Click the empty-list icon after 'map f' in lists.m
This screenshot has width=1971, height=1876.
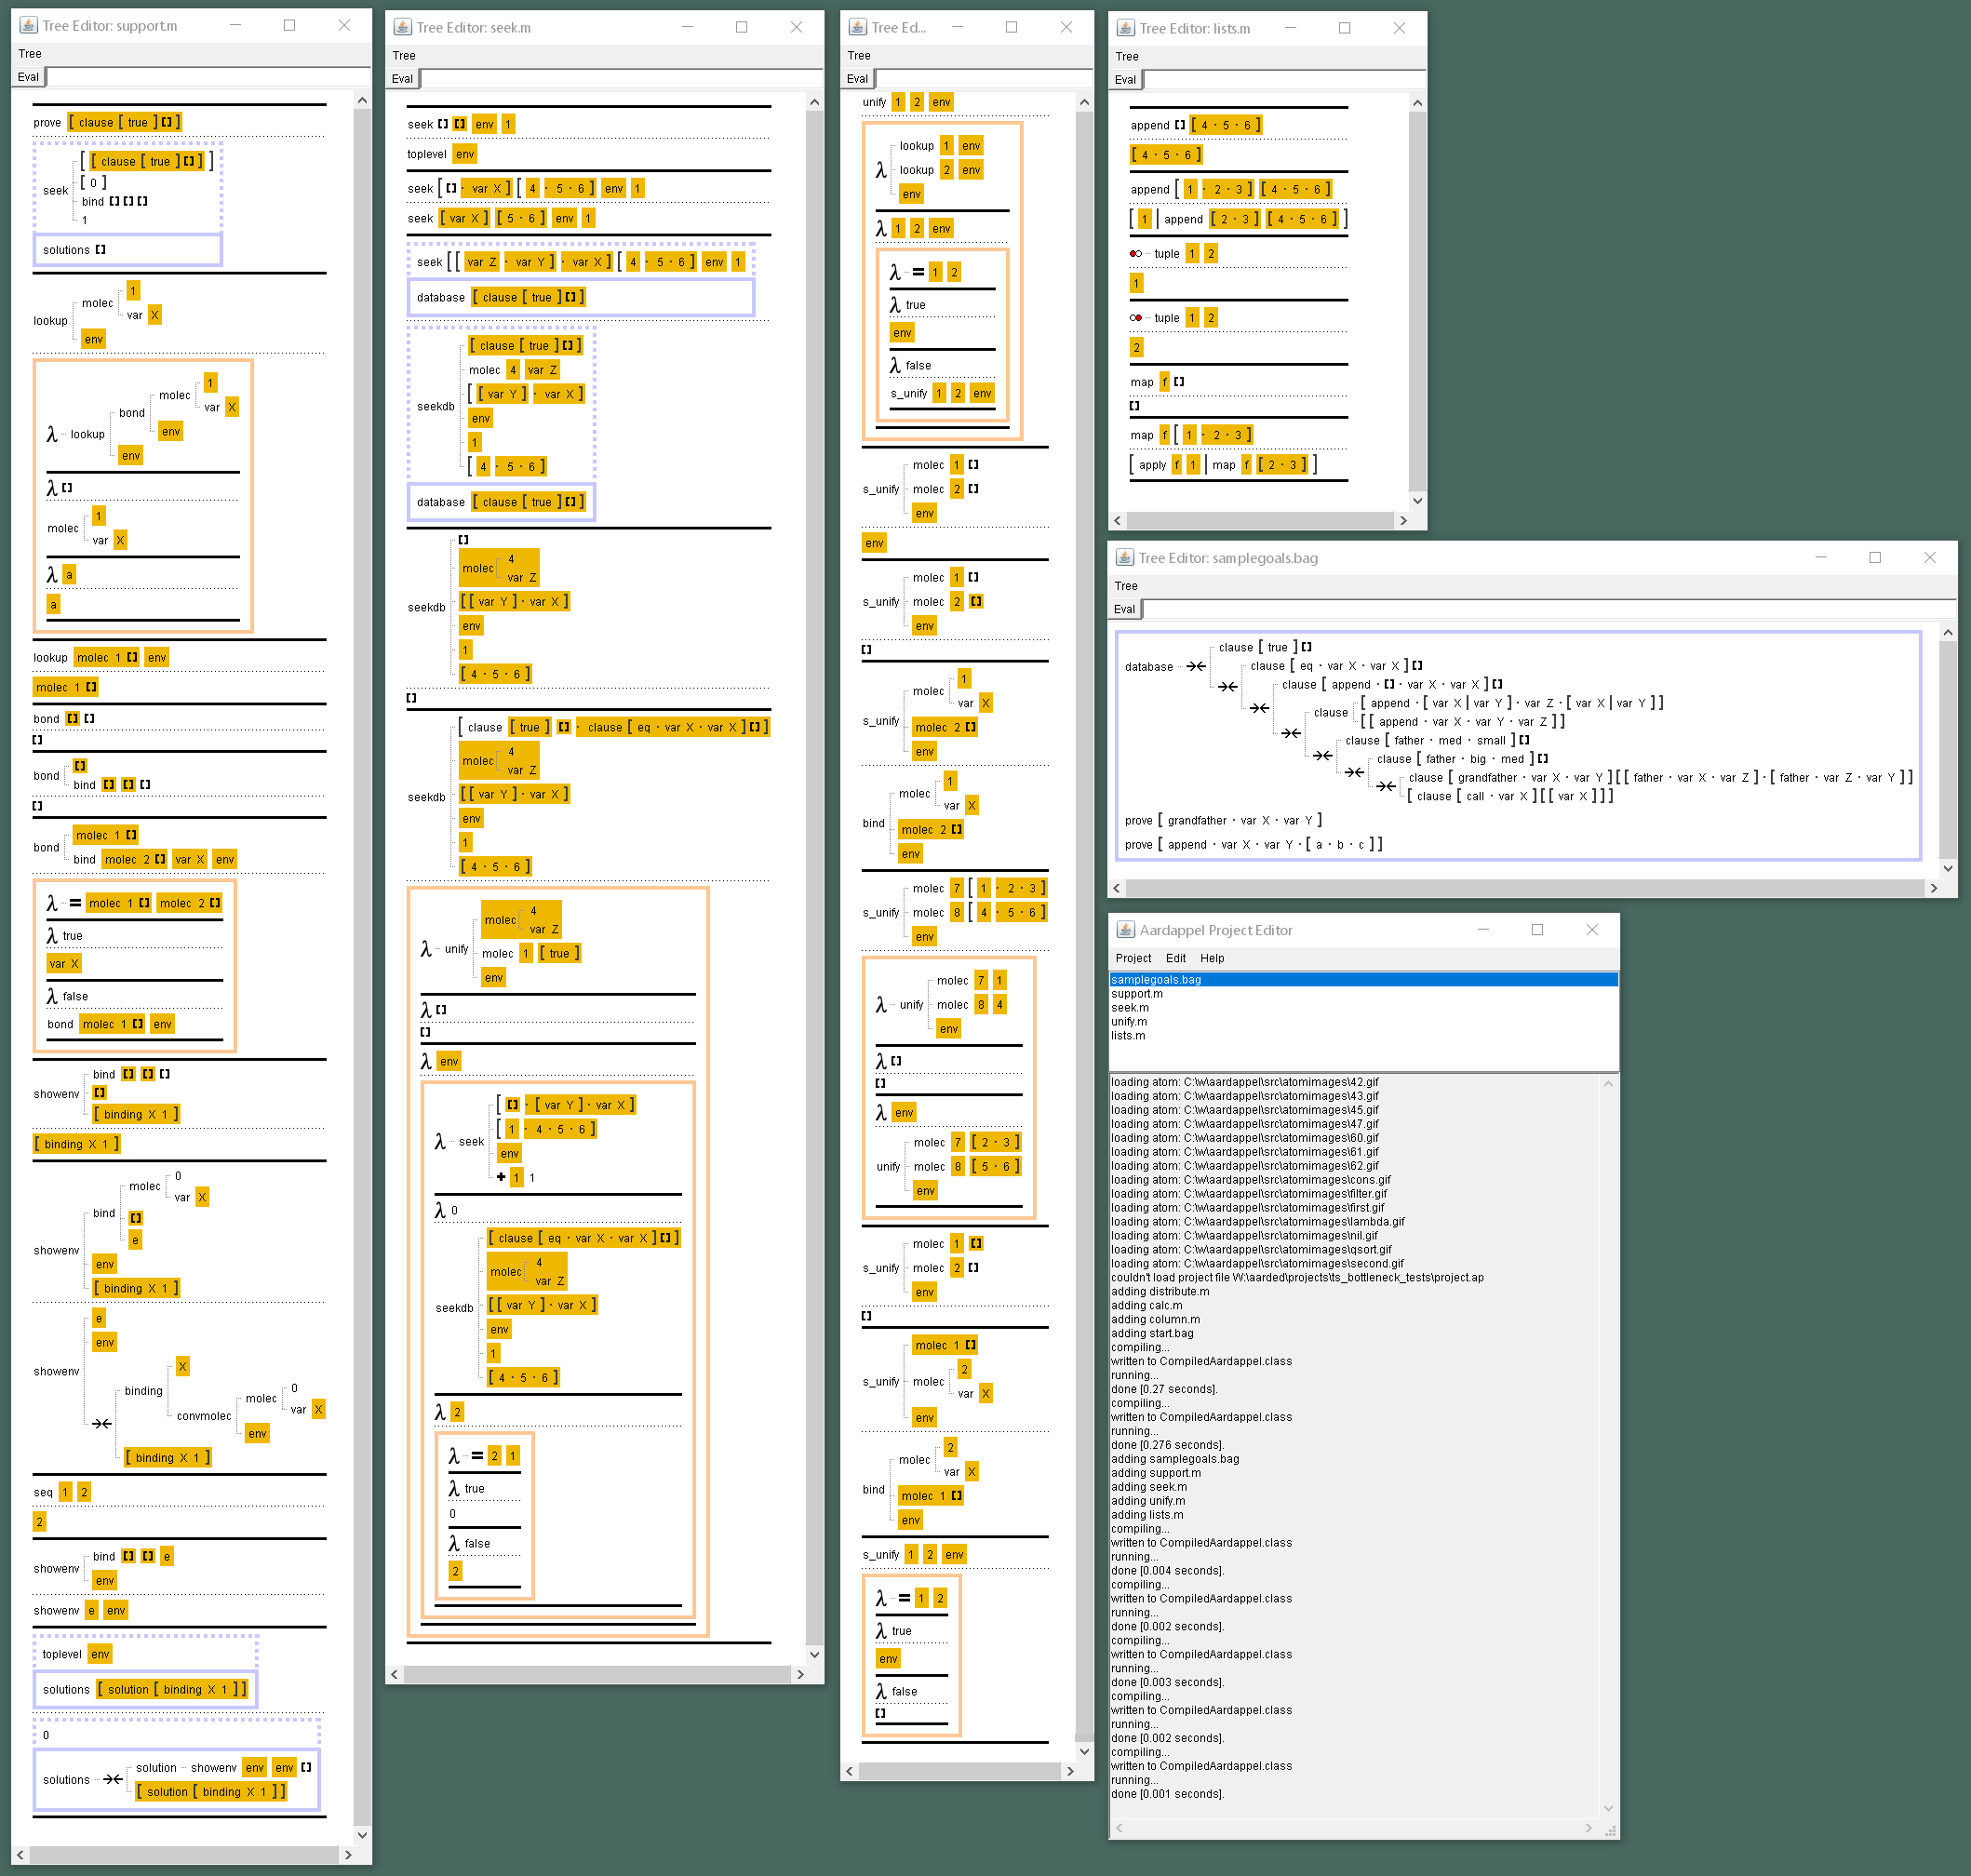pyautogui.click(x=1179, y=382)
